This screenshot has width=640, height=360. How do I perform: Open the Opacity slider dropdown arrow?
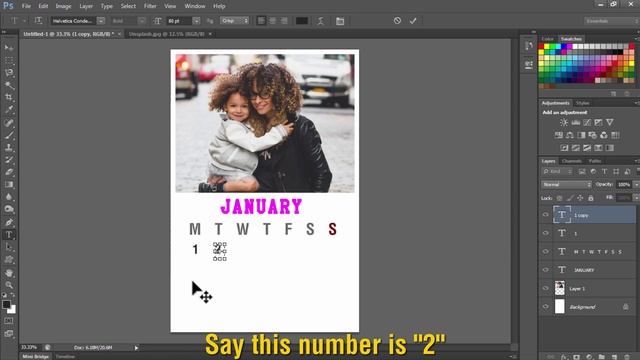636,184
